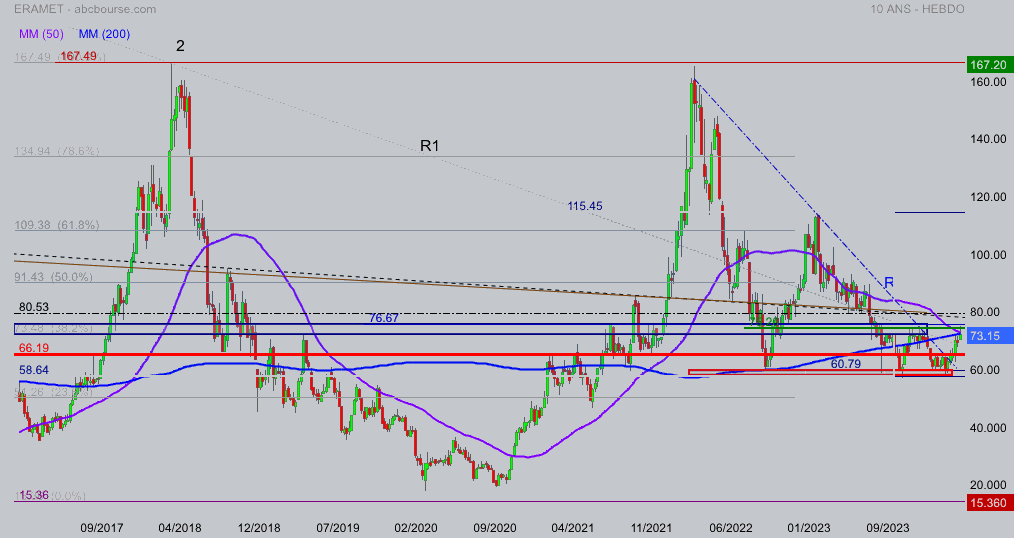Click the blue 58.64 label

pos(34,370)
